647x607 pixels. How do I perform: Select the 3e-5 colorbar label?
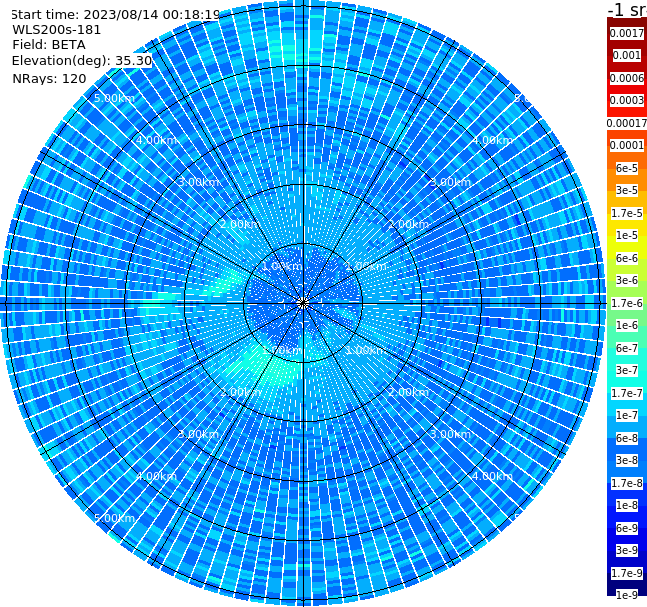627,190
